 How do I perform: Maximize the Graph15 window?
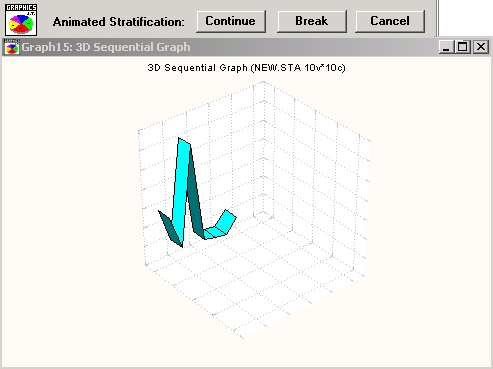tap(463, 47)
